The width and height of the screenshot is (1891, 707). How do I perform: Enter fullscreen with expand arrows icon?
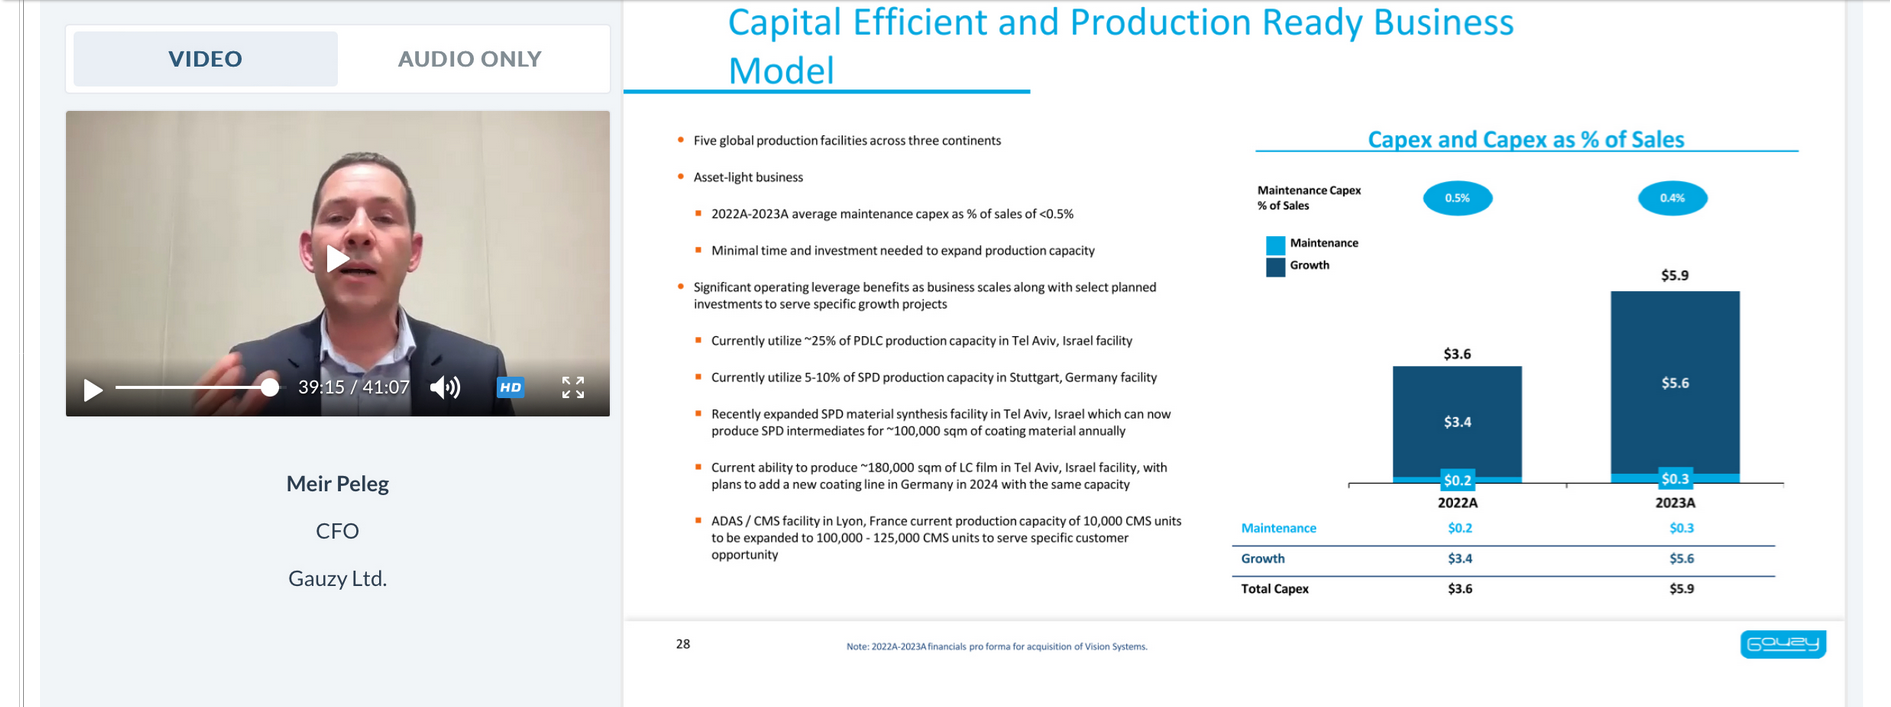click(x=573, y=388)
